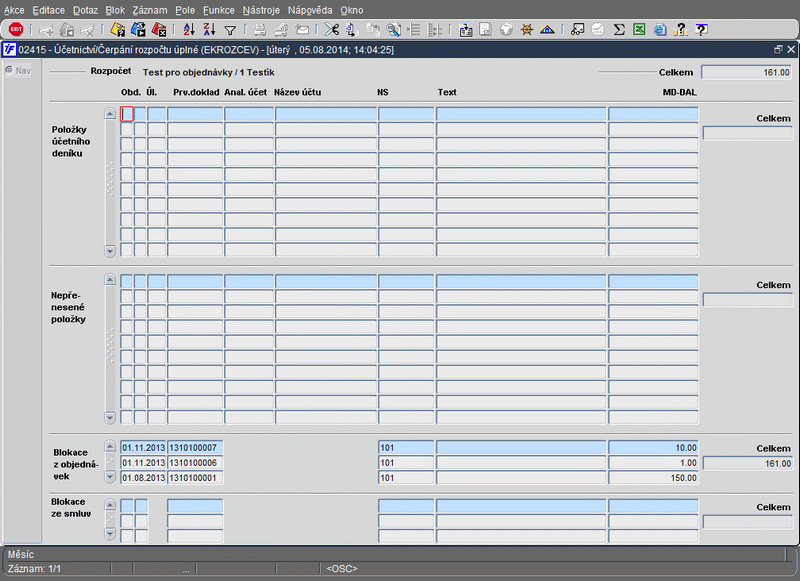
Task: Click the Enter Query icon with question mark
Action: [117, 30]
